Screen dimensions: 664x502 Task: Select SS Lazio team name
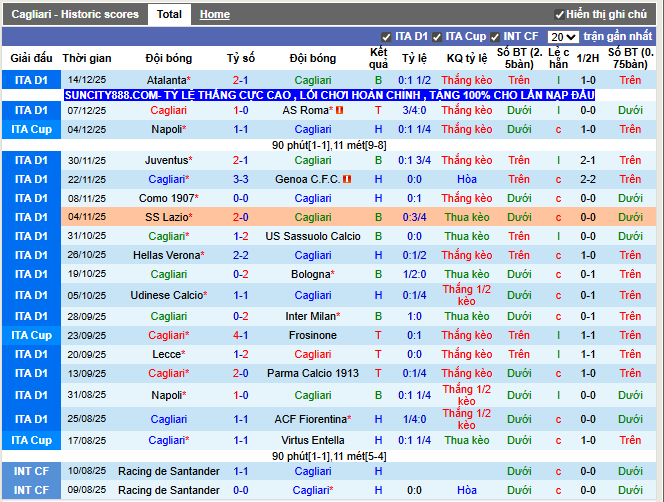[x=169, y=217]
